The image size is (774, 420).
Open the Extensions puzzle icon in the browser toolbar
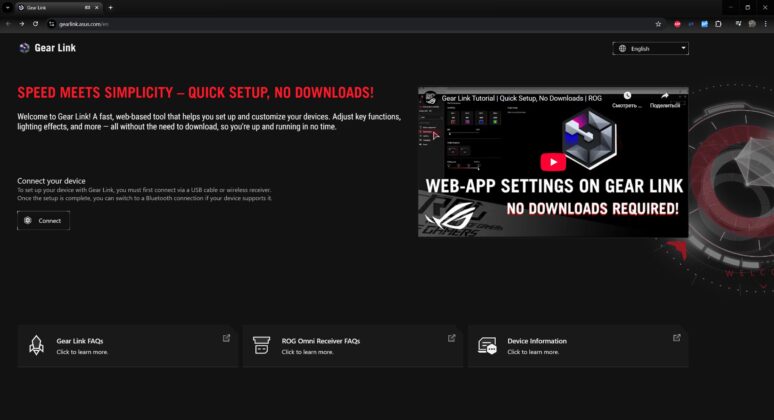tap(718, 24)
